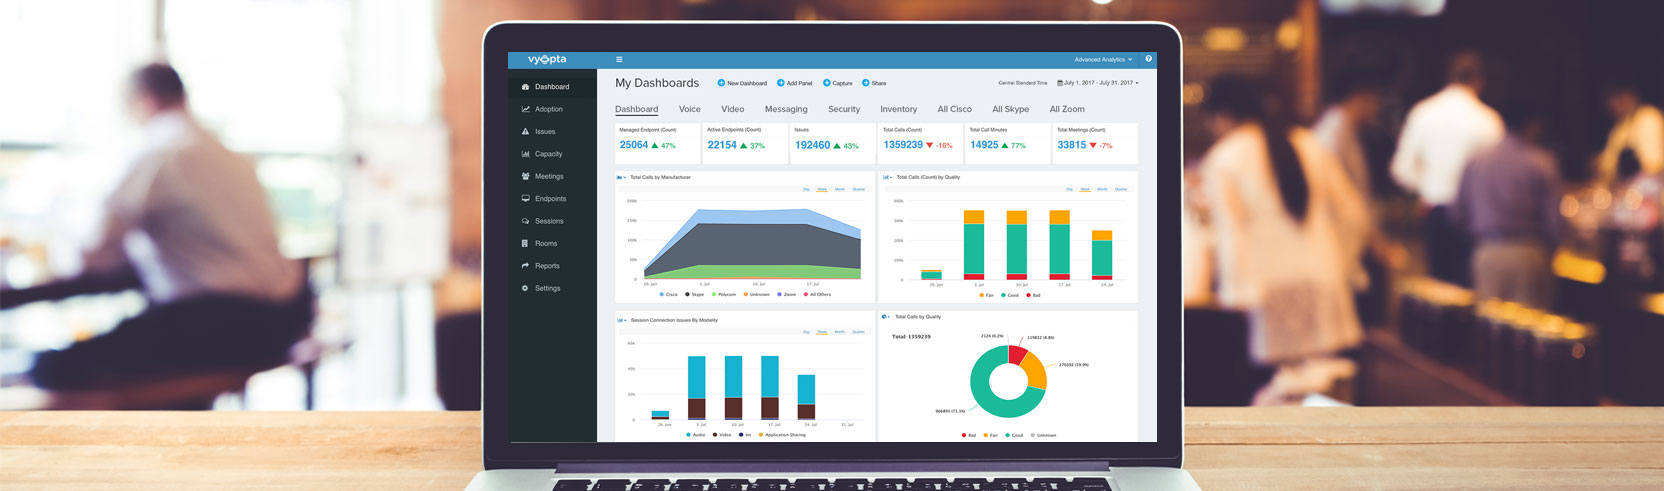Open chart-type dropdown on Total Calls by Manufacturer
Image resolution: width=1664 pixels, height=491 pixels.
coord(621,177)
